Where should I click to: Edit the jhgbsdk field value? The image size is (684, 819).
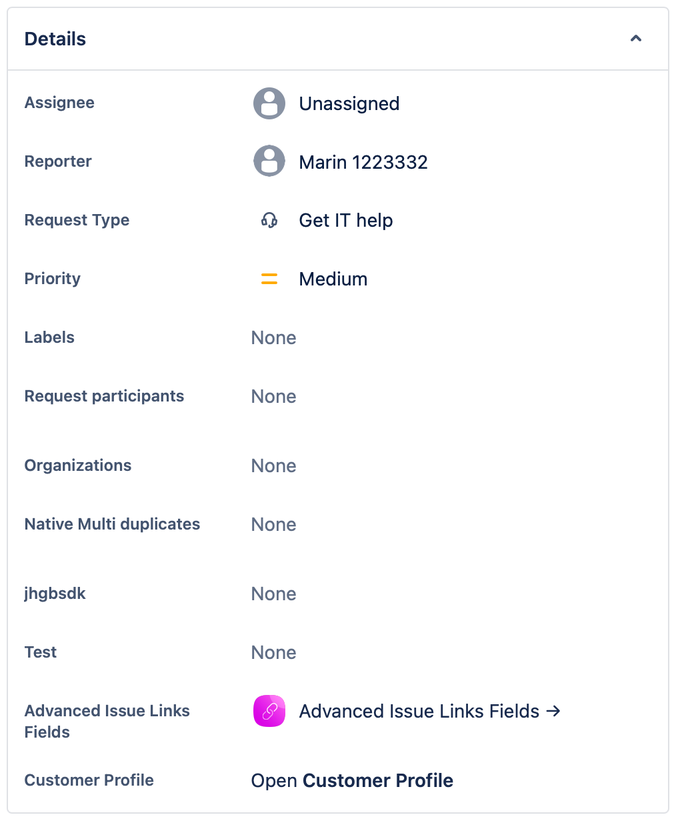pos(273,594)
